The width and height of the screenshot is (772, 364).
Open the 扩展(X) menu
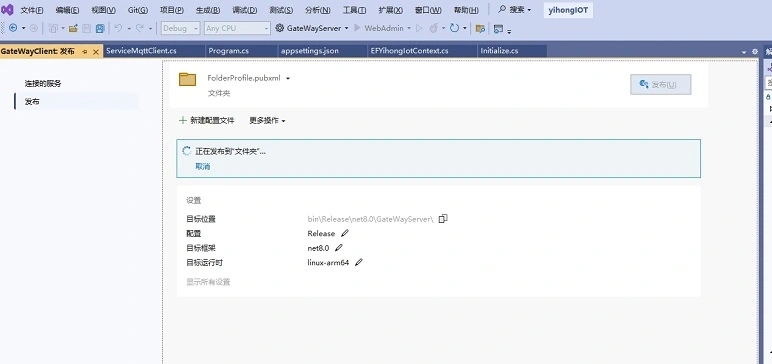[390, 10]
